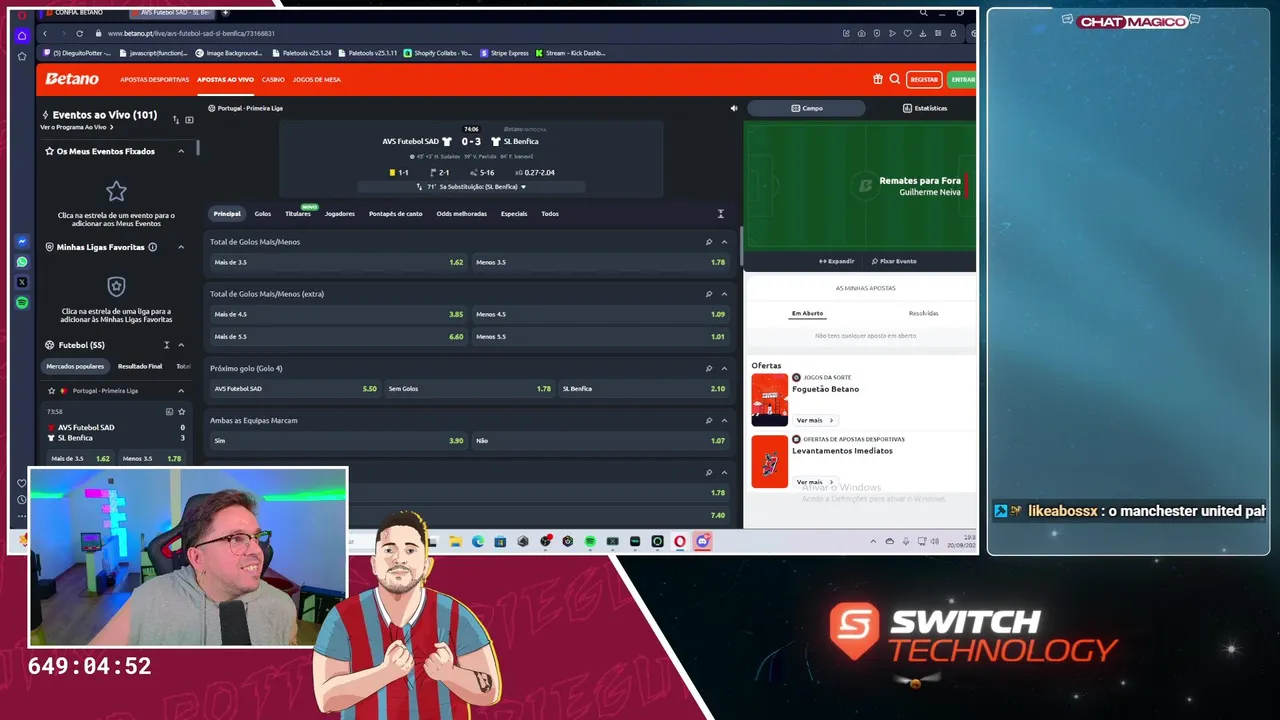Click Fixar Evento below the pitch
This screenshot has height=720, width=1280.
(x=894, y=261)
